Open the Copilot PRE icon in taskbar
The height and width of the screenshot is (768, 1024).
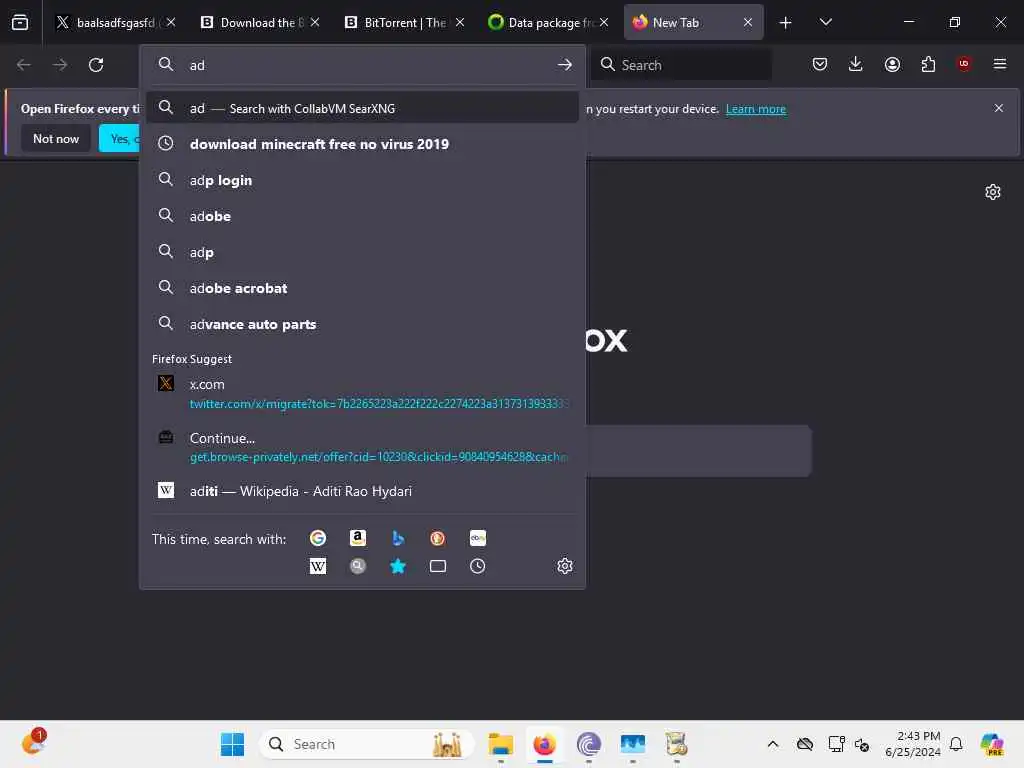click(x=992, y=744)
